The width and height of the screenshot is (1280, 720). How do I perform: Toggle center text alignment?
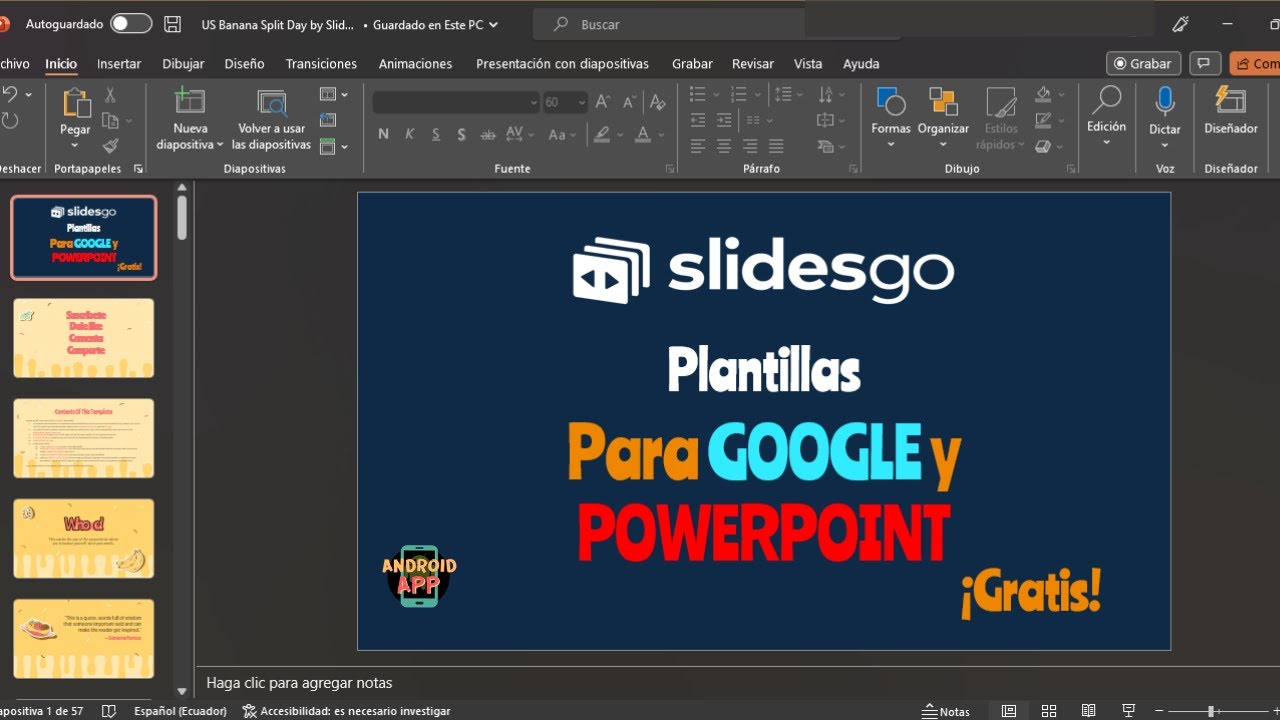coord(724,146)
